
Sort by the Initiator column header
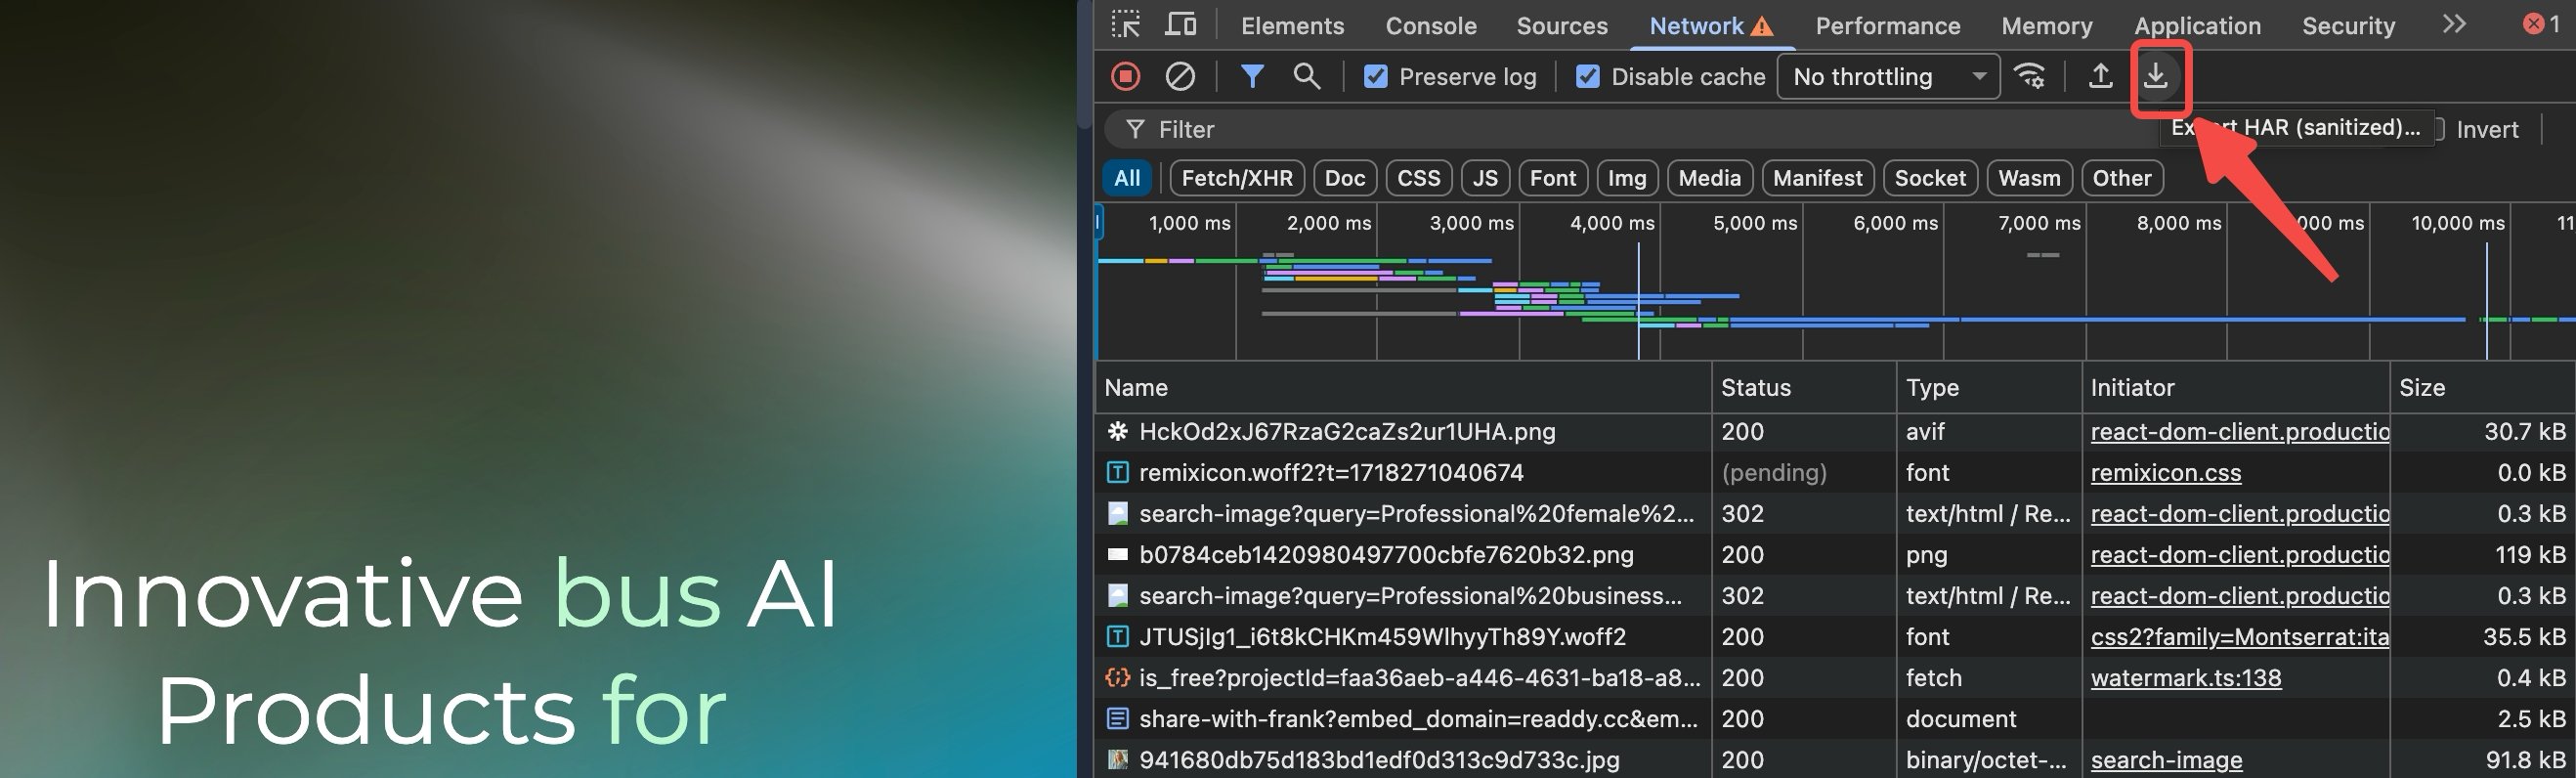[2236, 388]
